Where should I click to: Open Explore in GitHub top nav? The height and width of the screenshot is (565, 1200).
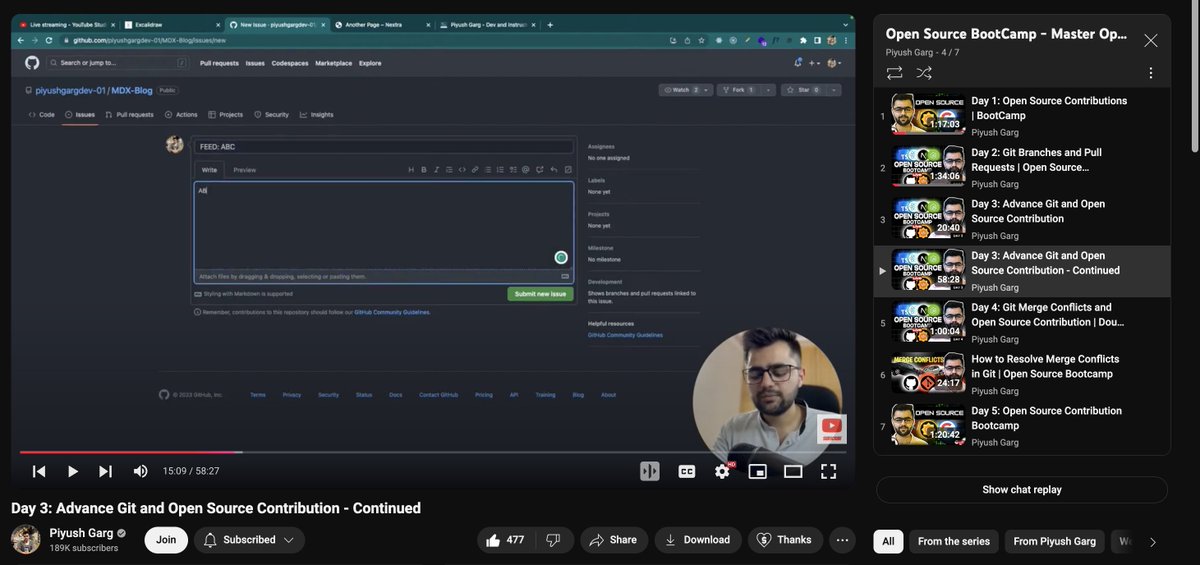pyautogui.click(x=370, y=63)
